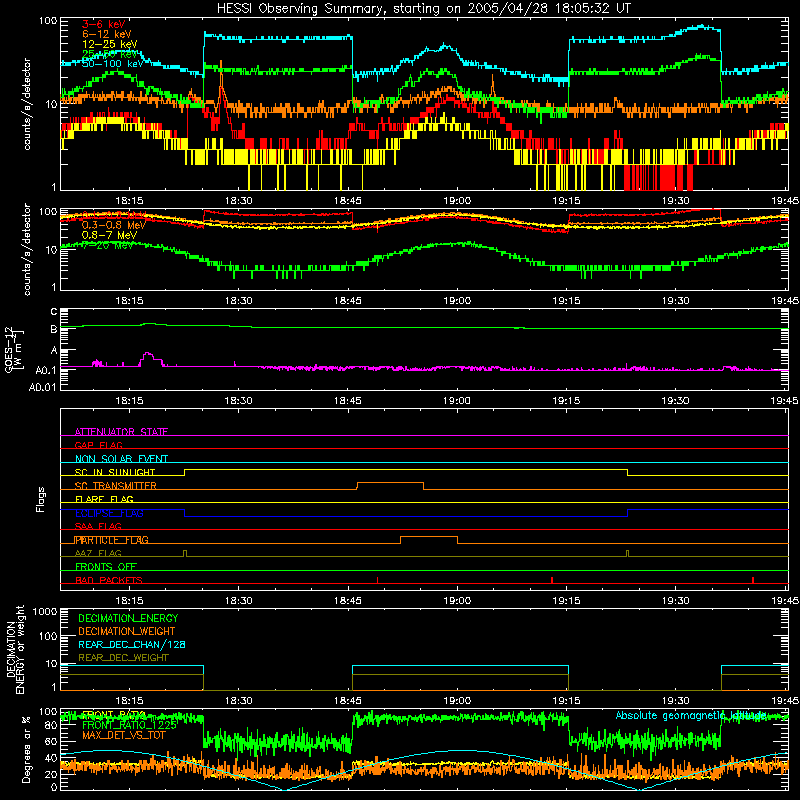Select the '0.3-0.8 MeV' legend label

click(x=114, y=225)
